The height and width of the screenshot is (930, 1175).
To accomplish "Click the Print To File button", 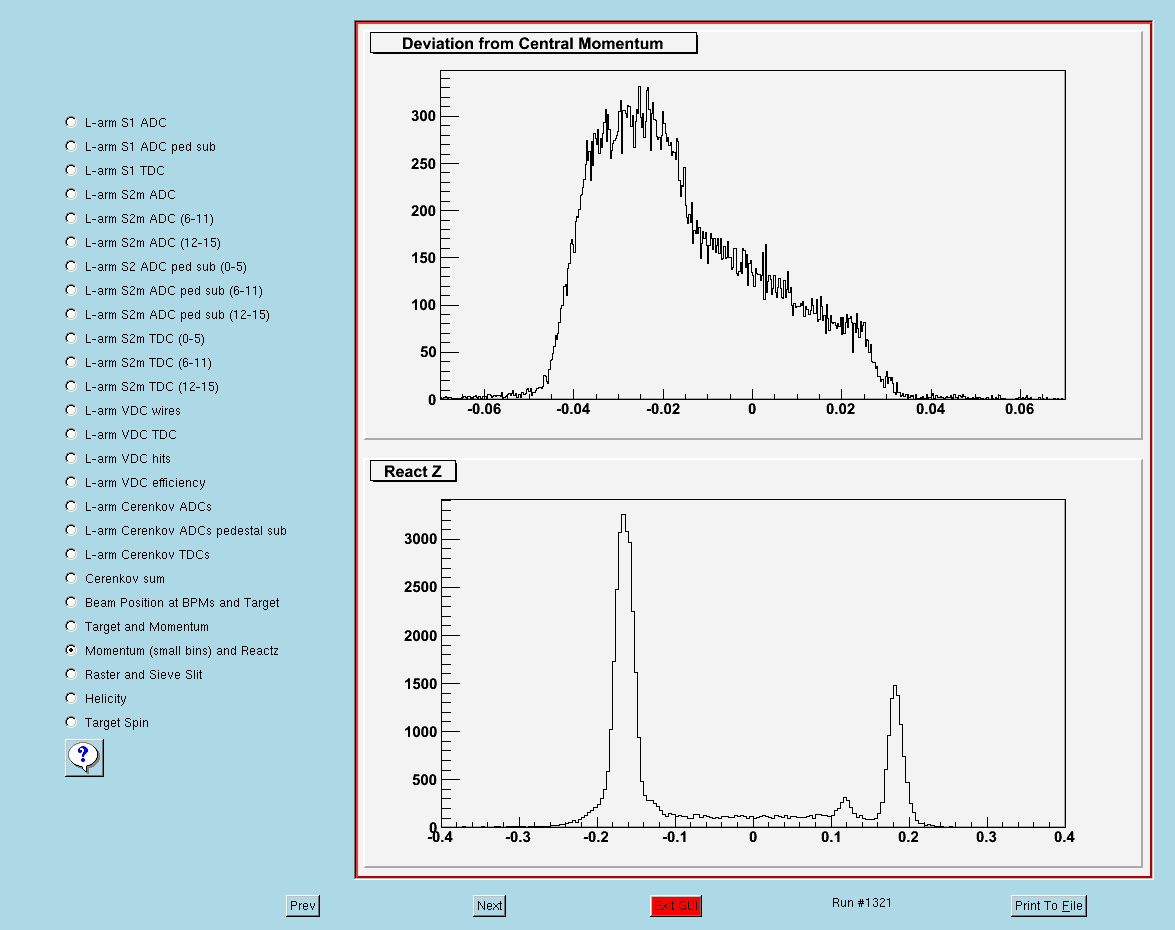I will pos(1048,905).
